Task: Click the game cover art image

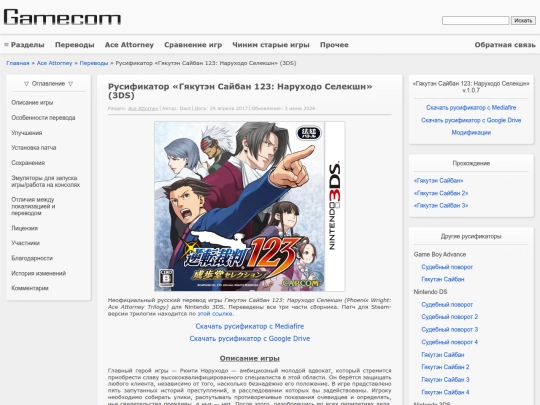Action: tap(250, 206)
